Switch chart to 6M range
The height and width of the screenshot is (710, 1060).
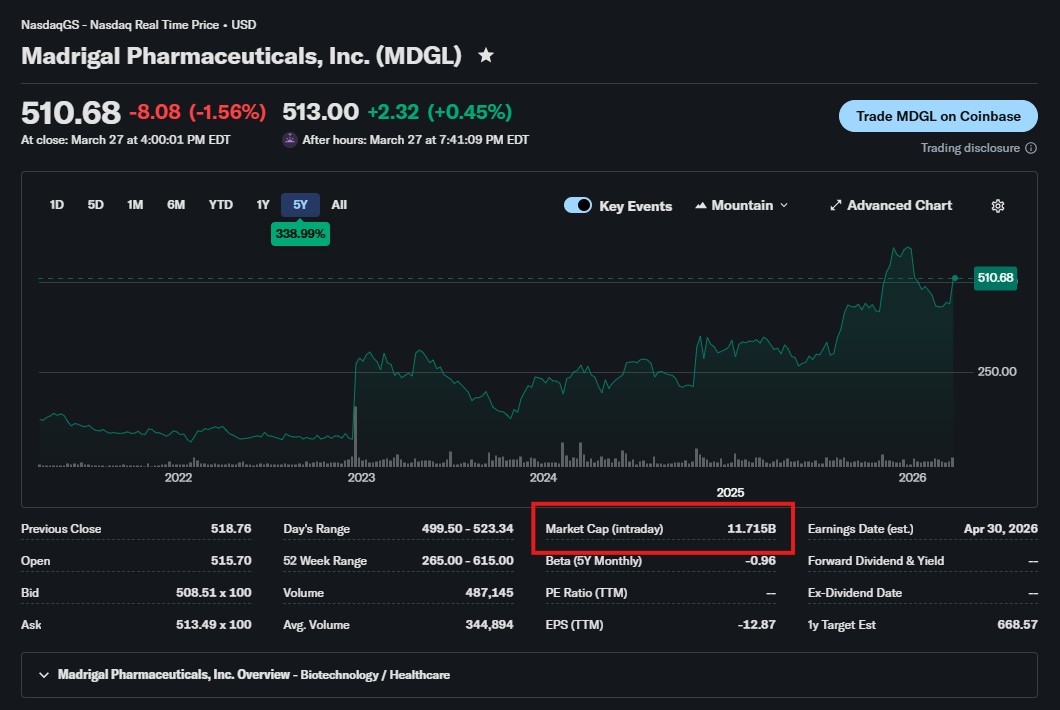click(x=176, y=205)
